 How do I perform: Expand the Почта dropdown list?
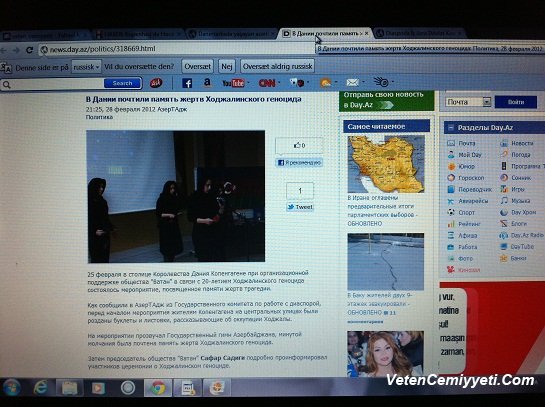click(487, 102)
